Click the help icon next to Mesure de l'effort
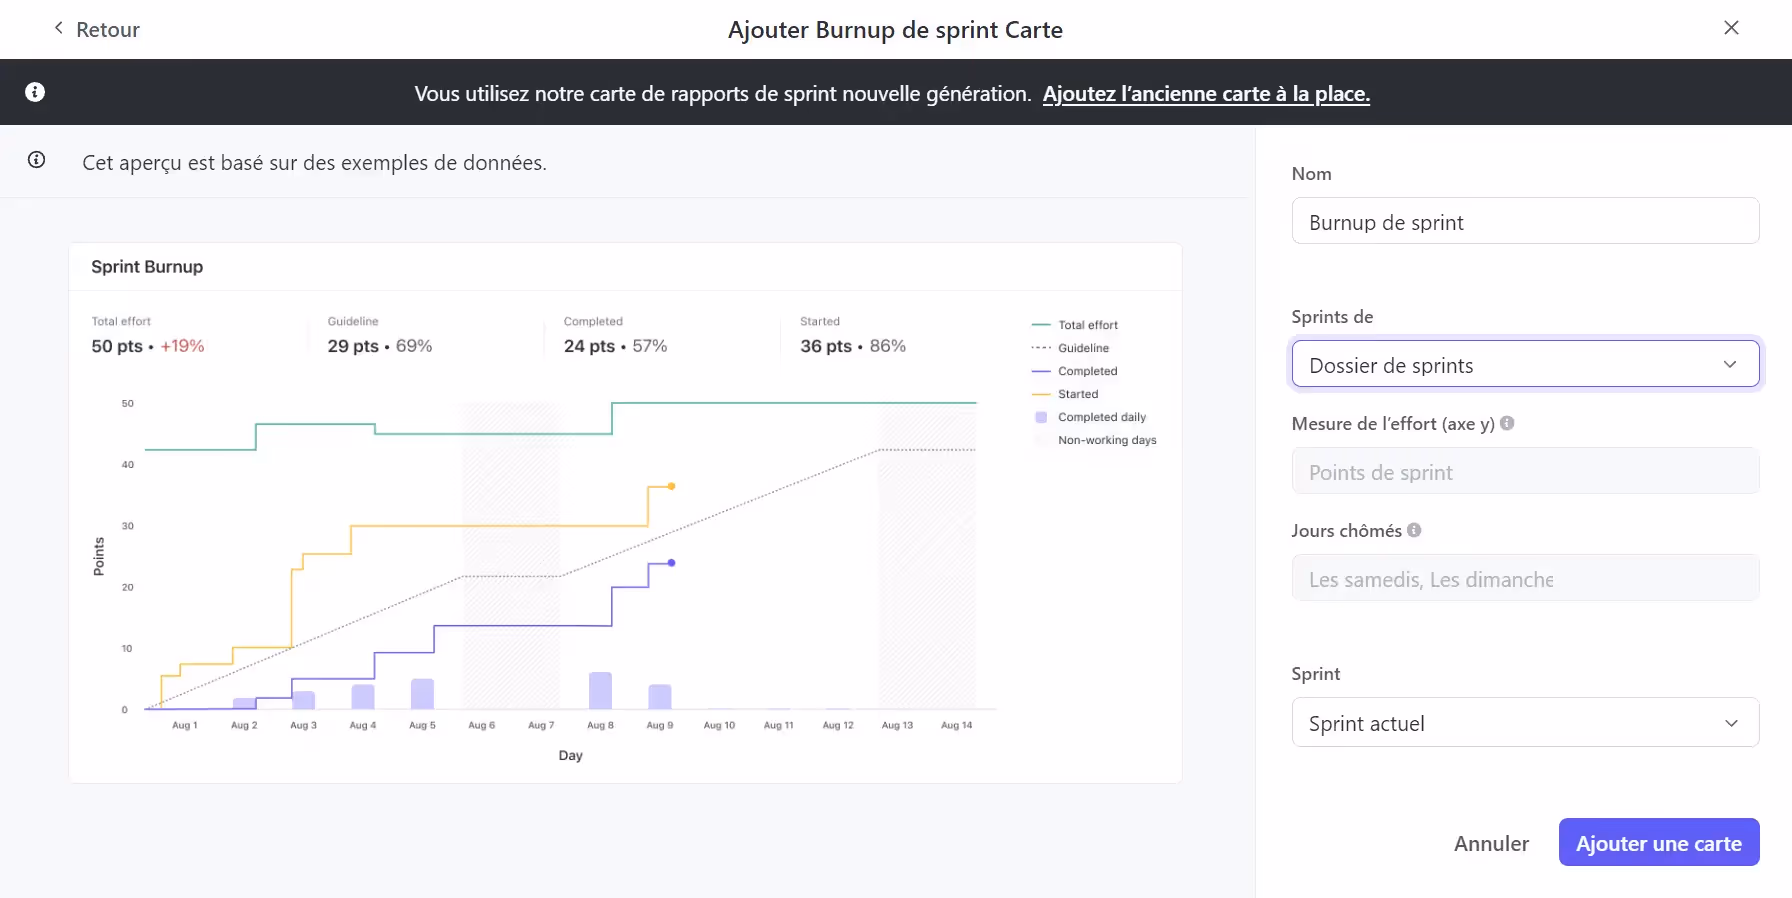 click(1507, 423)
